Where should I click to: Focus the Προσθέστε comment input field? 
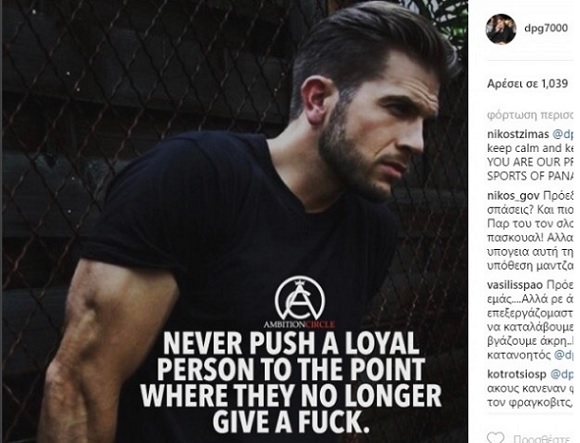click(x=544, y=439)
